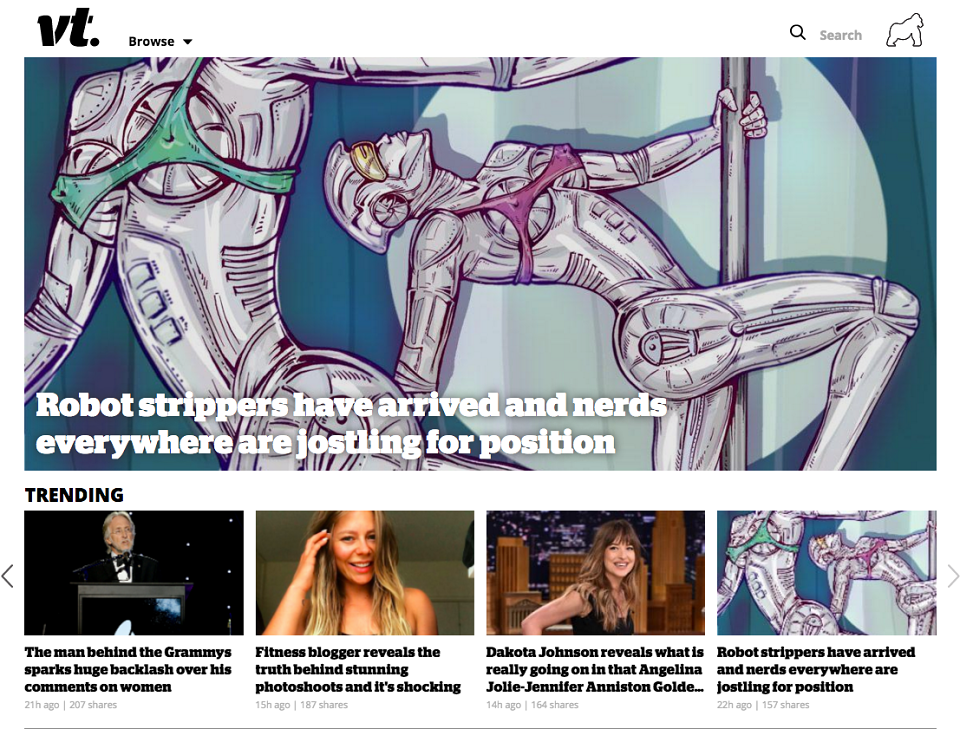Go to the previous trending items arrow
The image size is (960, 742).
[x=8, y=576]
